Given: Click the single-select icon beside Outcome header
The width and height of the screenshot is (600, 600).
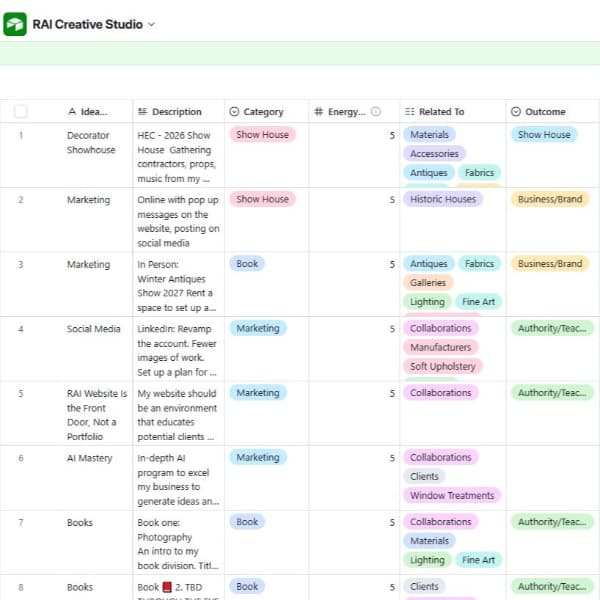Looking at the screenshot, I should (x=516, y=112).
